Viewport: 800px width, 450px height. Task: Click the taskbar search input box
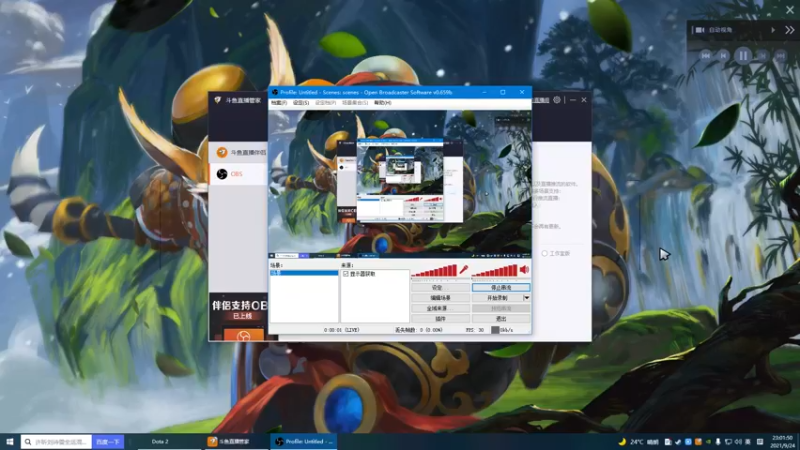pyautogui.click(x=56, y=442)
